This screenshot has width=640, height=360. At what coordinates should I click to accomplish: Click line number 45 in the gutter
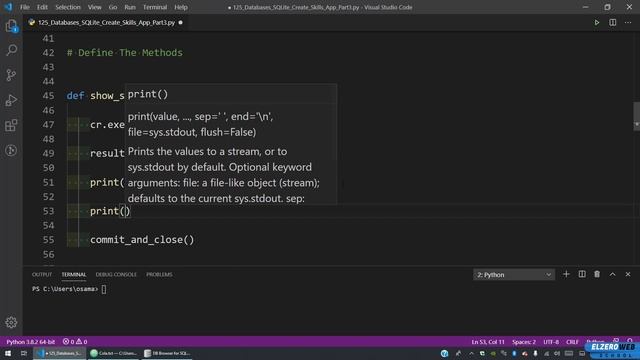[x=48, y=96]
